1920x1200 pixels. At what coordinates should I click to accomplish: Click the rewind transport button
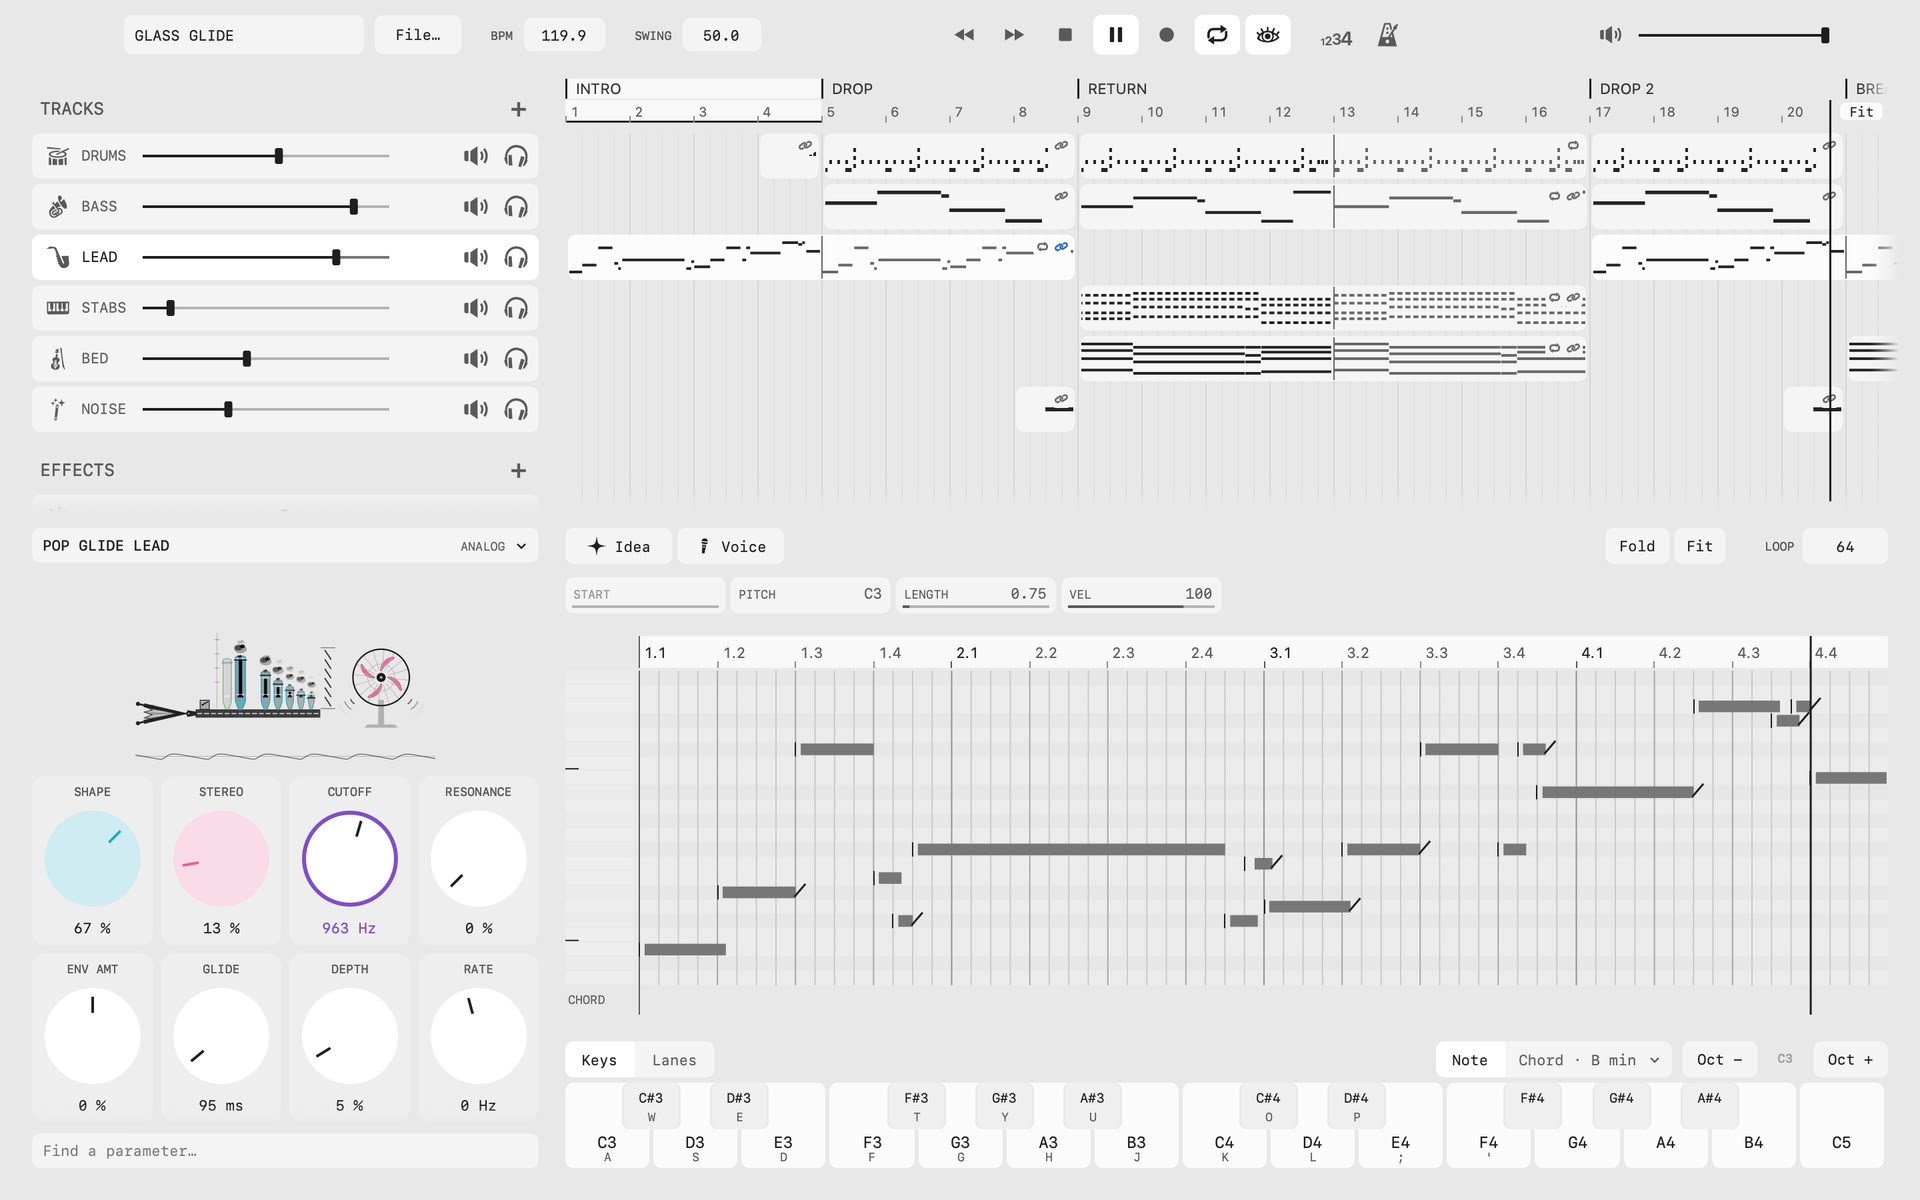964,35
